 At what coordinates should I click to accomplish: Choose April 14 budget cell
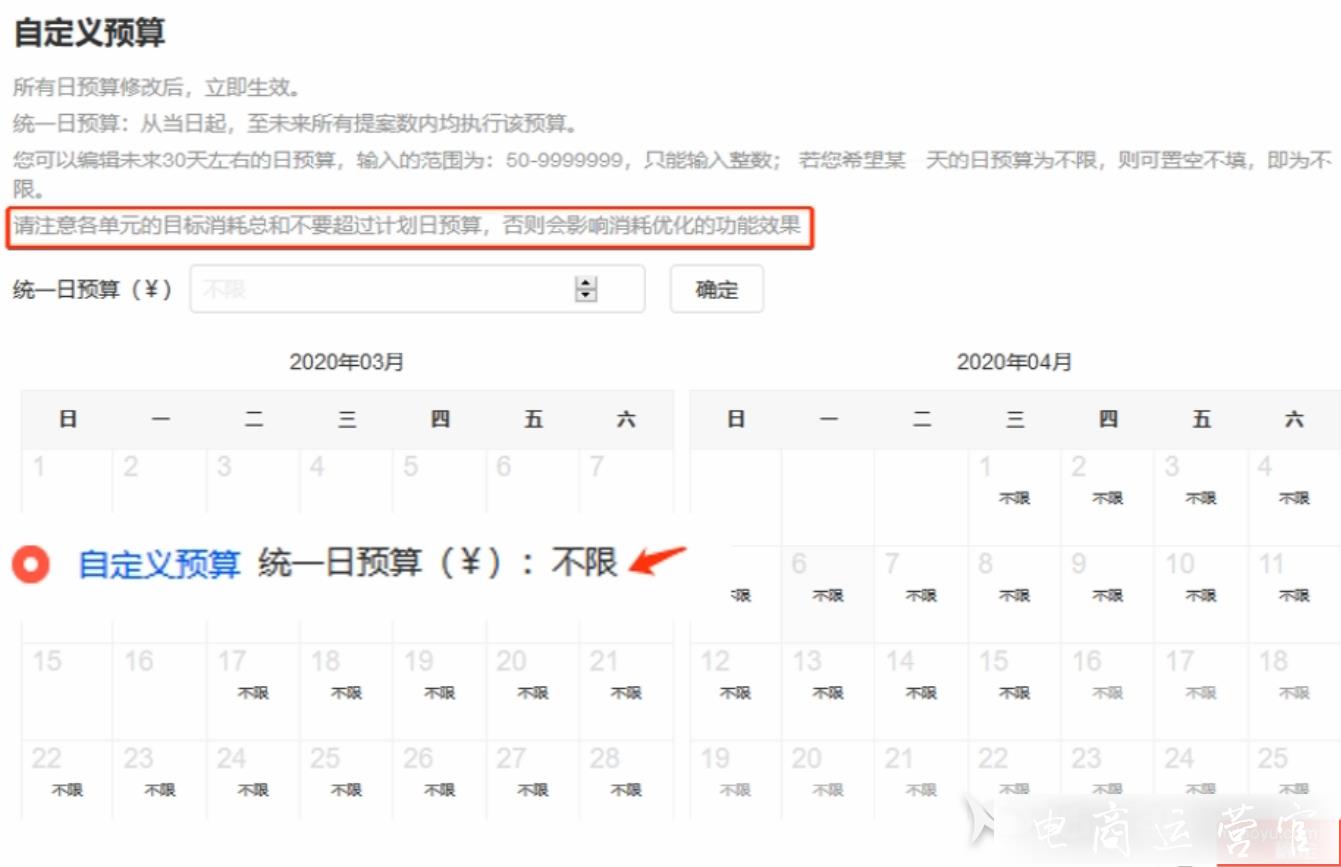(921, 691)
